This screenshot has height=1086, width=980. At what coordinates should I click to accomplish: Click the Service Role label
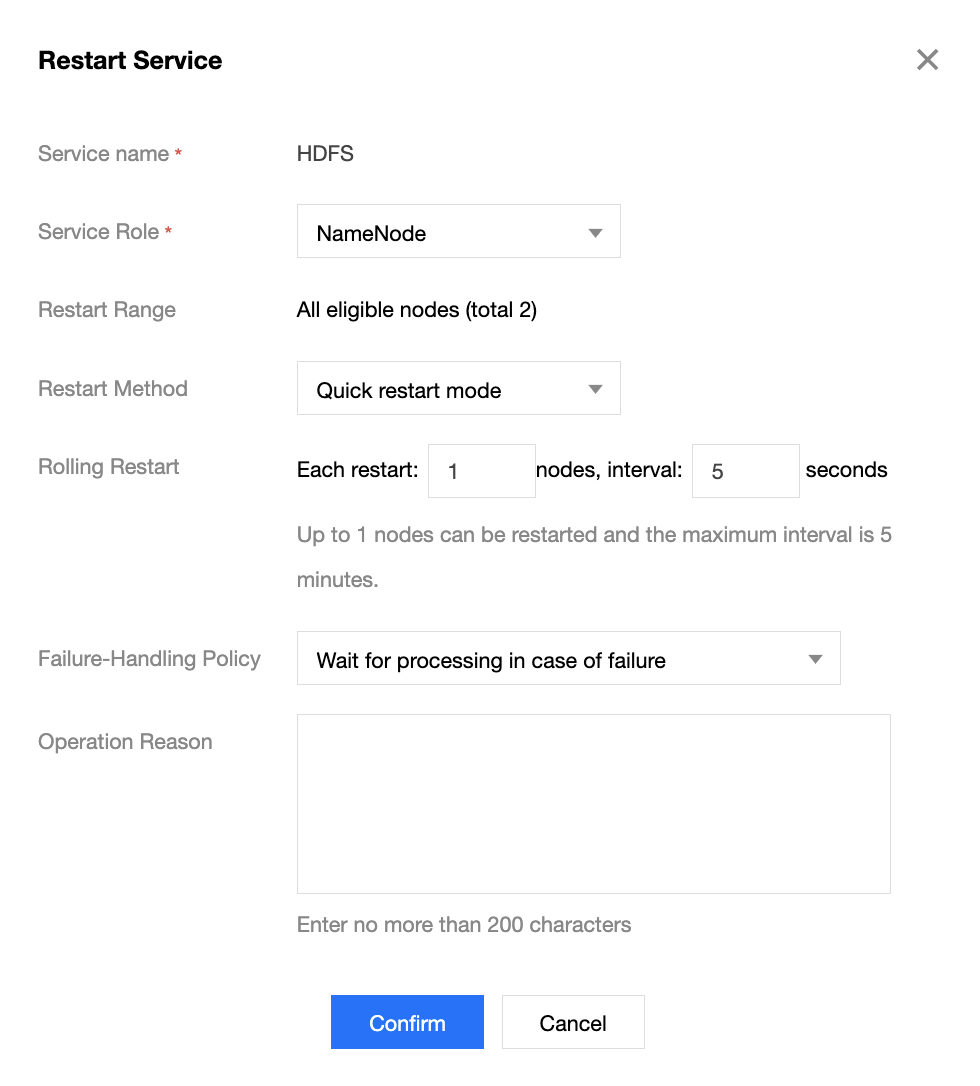98,232
